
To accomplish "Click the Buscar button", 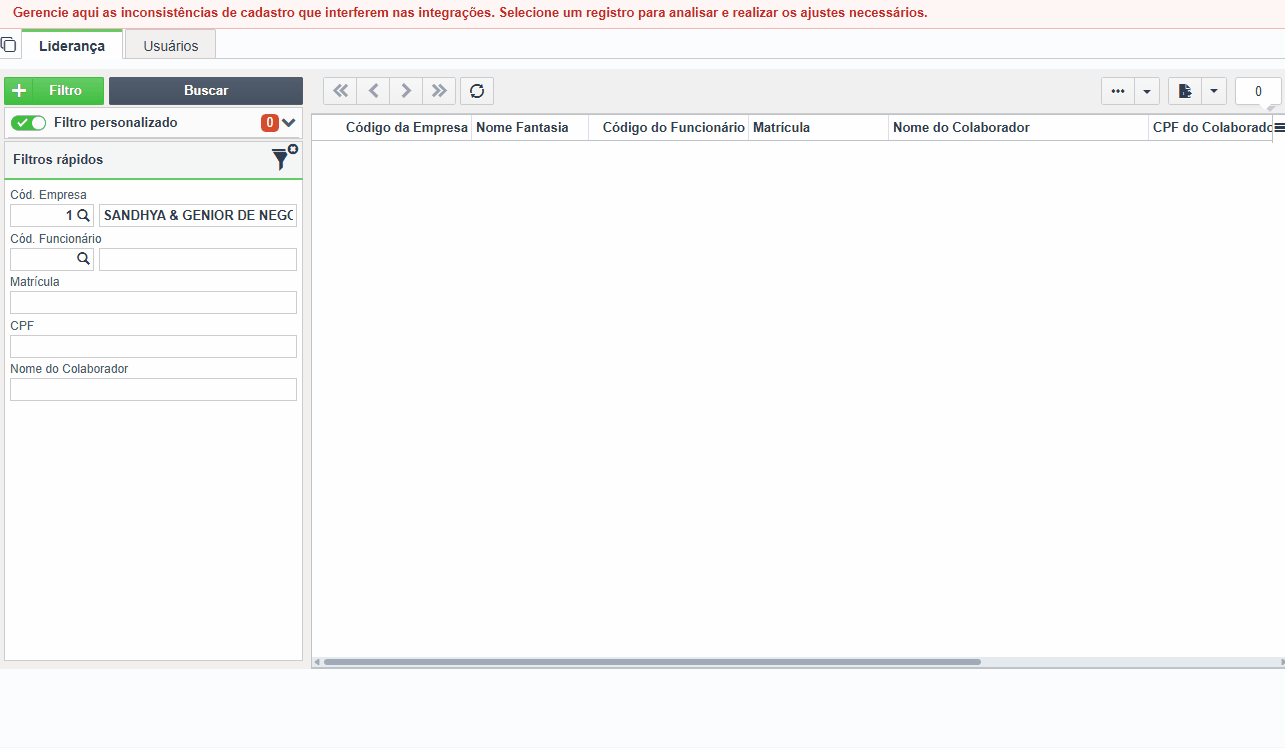I will click(x=206, y=91).
